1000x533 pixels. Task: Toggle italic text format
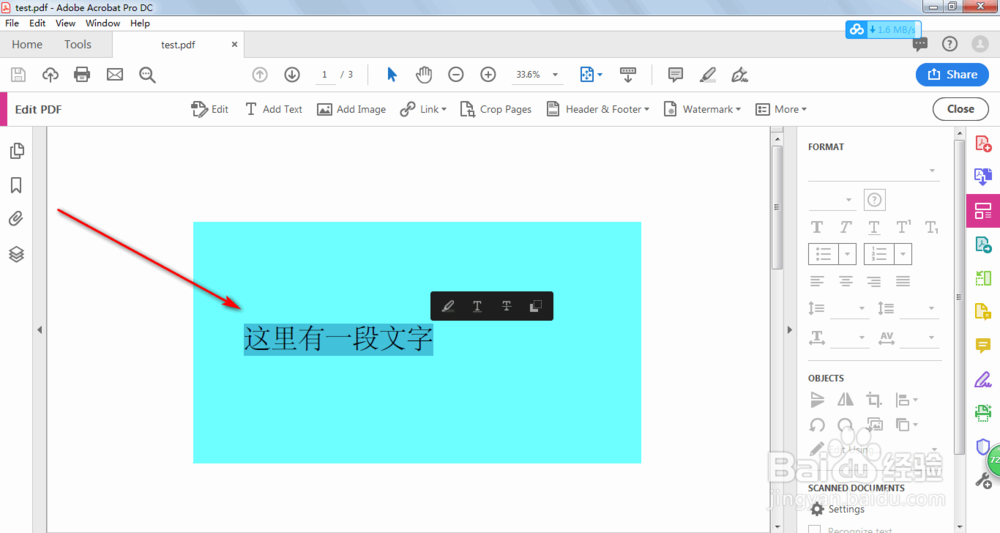click(x=846, y=227)
